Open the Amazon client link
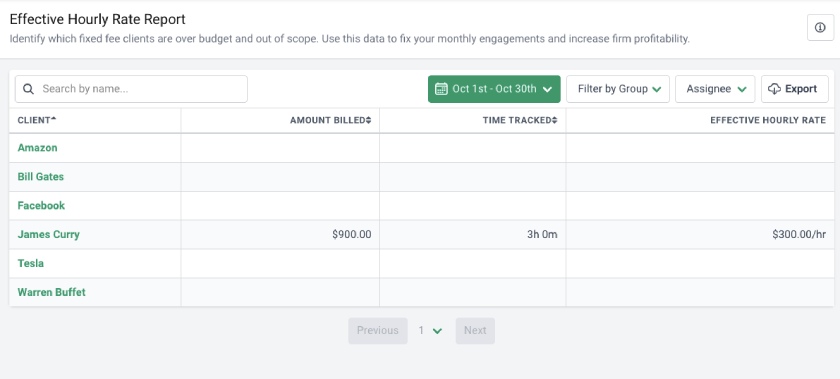The width and height of the screenshot is (840, 379). click(x=38, y=147)
